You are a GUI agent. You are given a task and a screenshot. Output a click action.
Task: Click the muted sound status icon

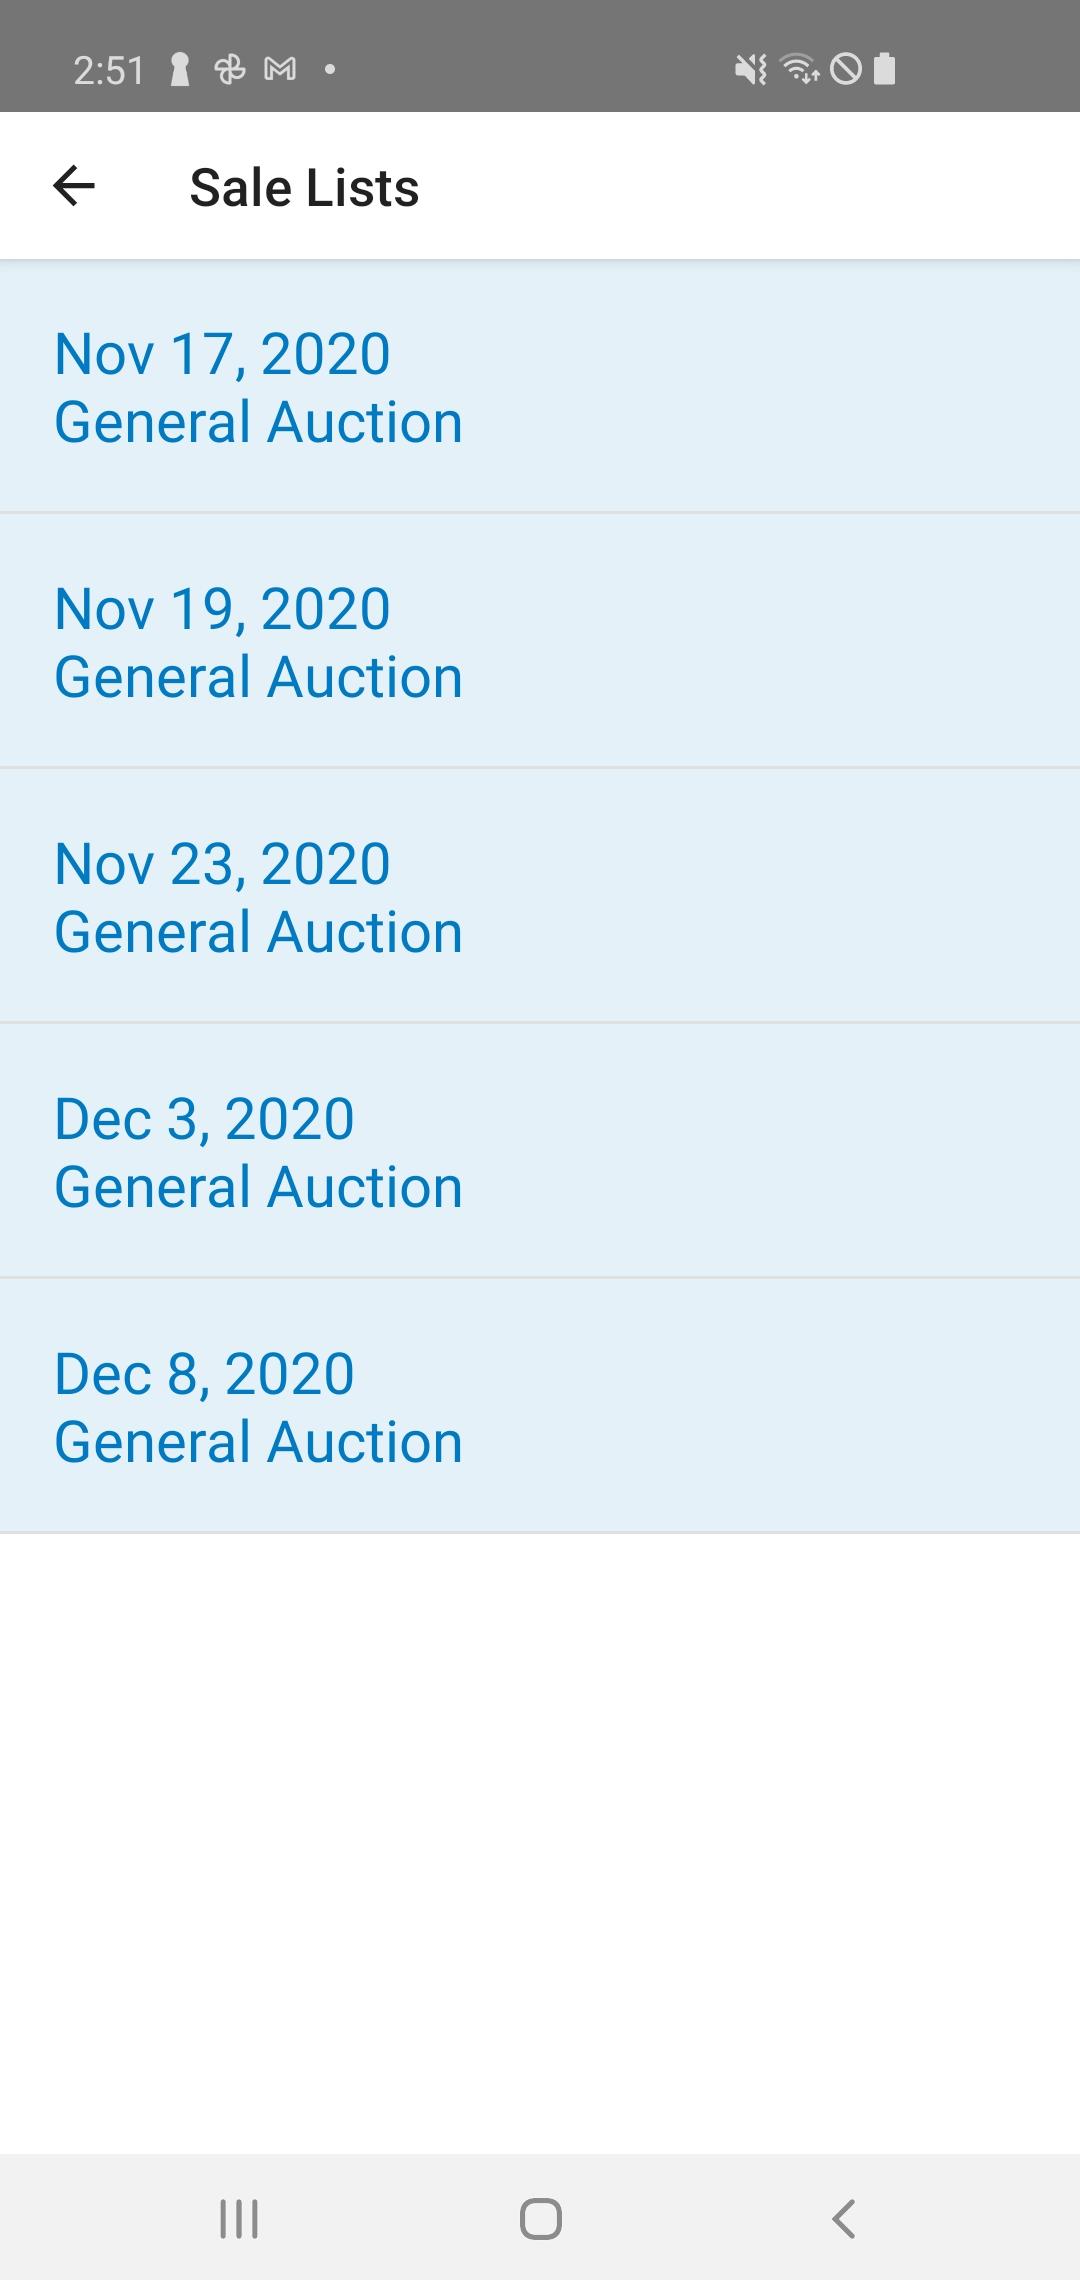point(751,69)
